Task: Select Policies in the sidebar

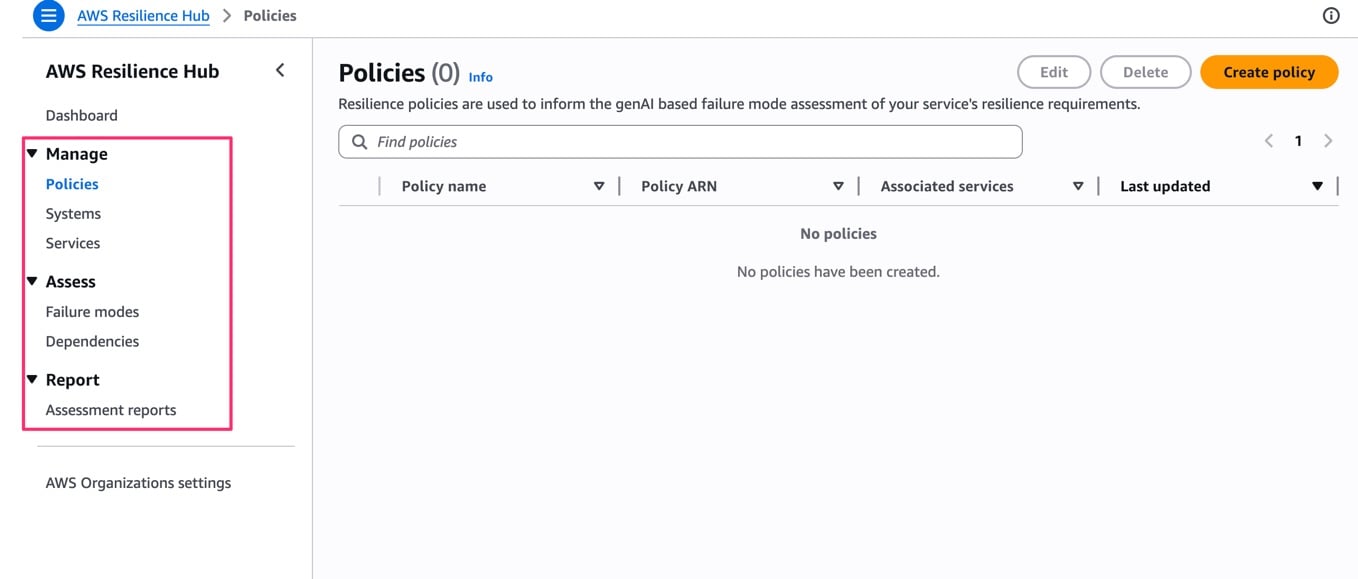Action: [x=72, y=184]
